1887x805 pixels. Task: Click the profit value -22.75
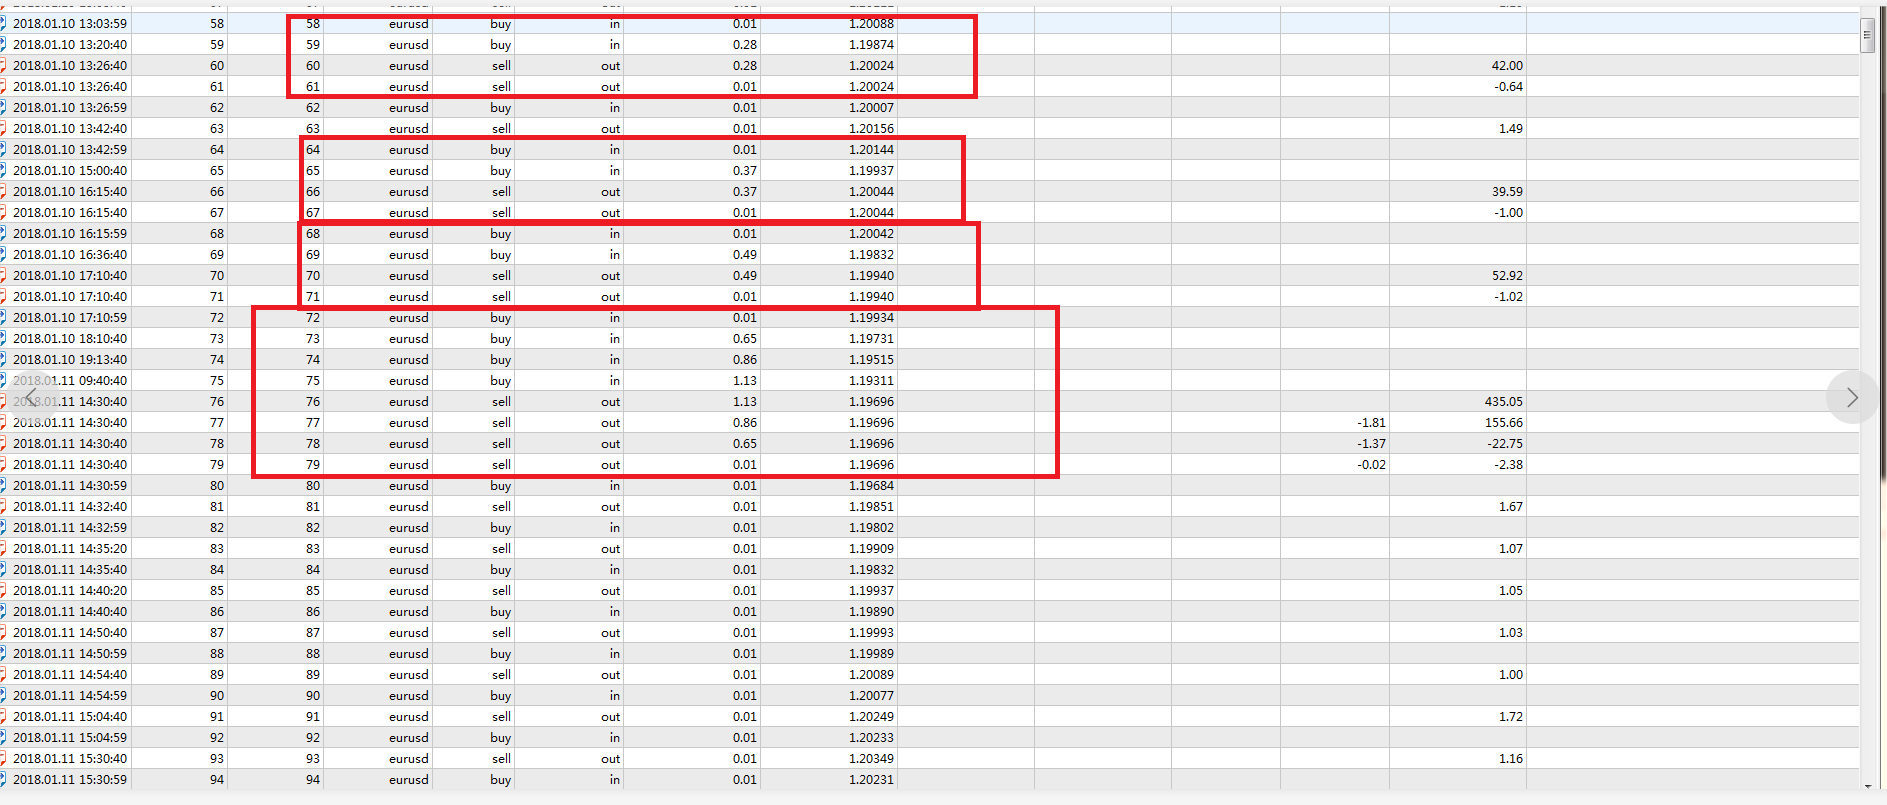[x=1505, y=443]
